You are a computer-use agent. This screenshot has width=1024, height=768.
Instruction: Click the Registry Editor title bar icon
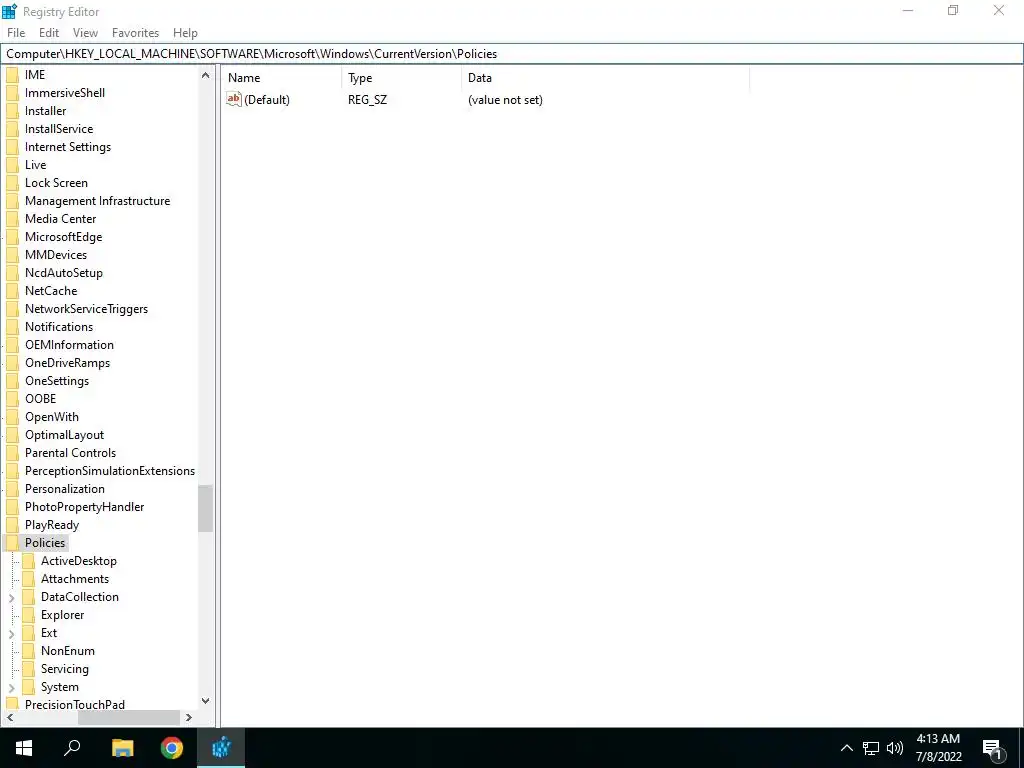(x=9, y=11)
